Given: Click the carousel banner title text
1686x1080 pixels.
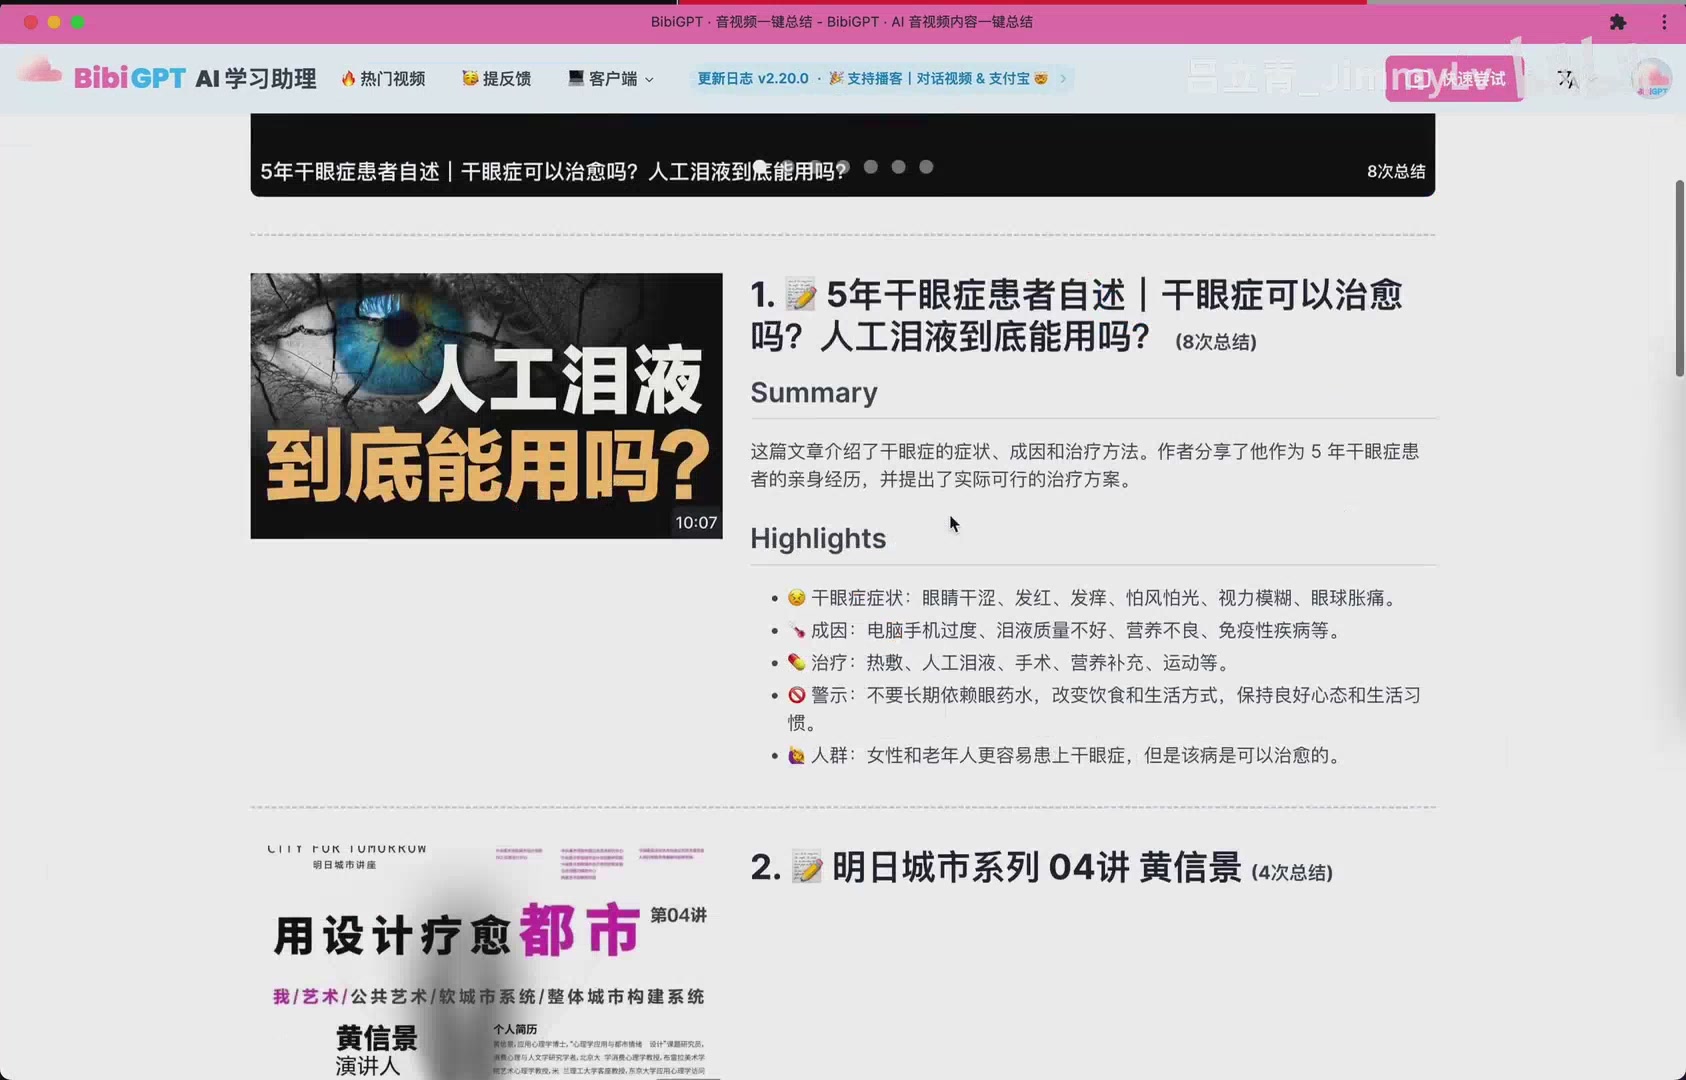Looking at the screenshot, I should click(553, 172).
